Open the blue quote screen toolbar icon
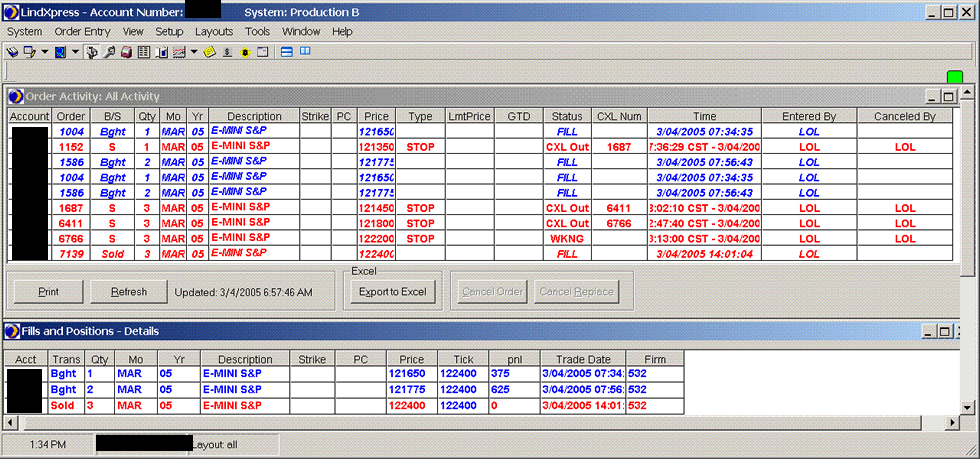Screen dimensions: 980x459 (x=60, y=53)
